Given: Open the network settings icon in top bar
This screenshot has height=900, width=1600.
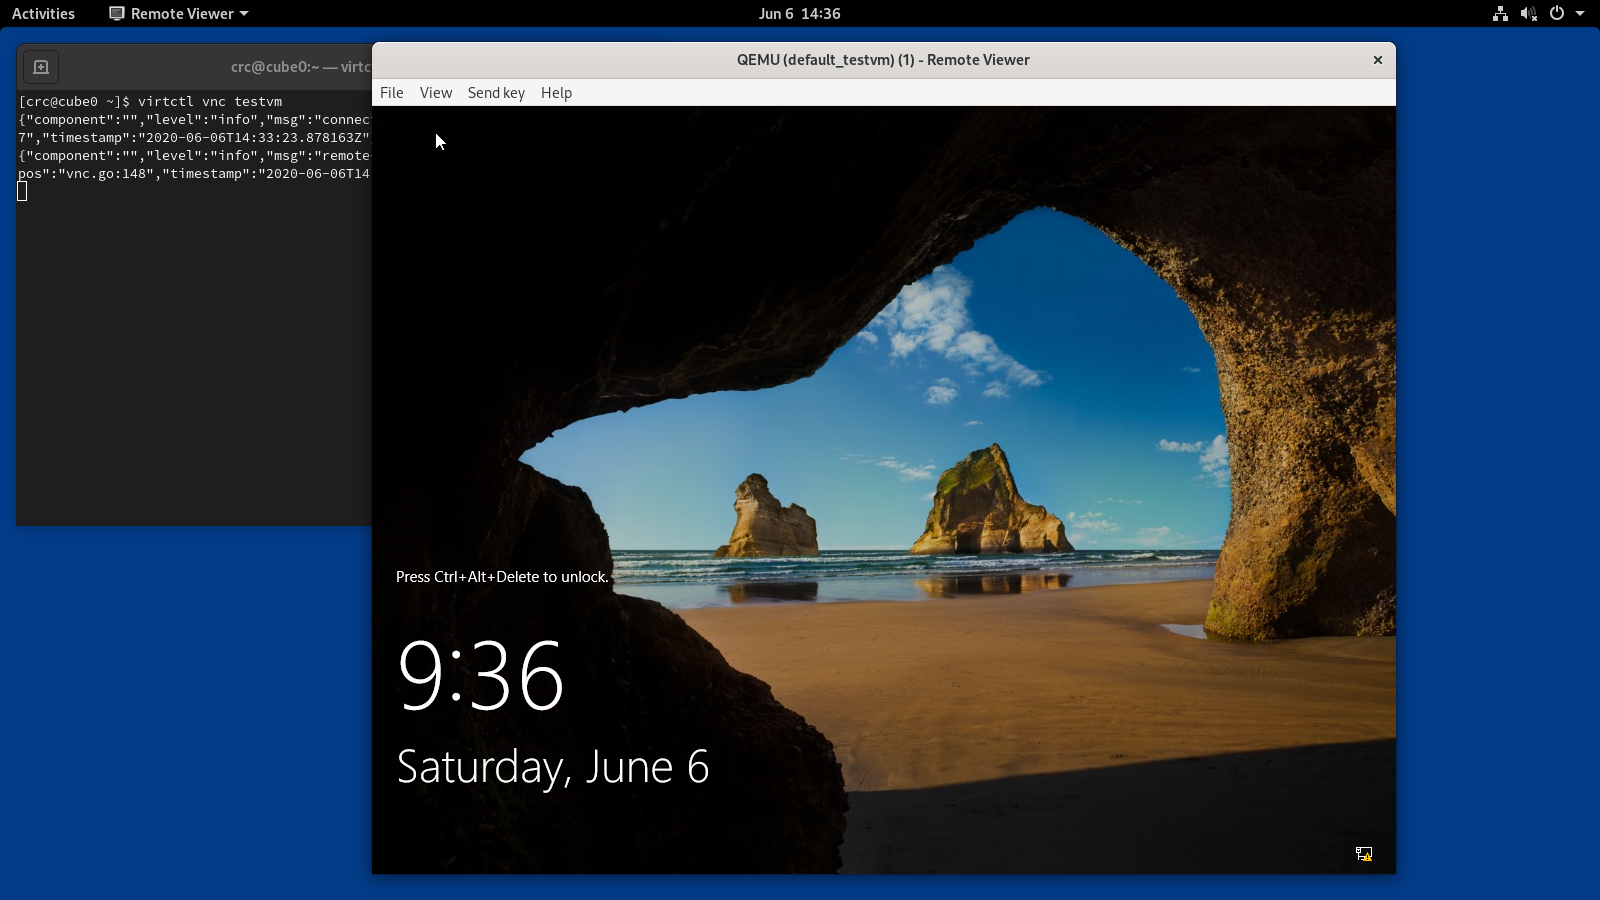Looking at the screenshot, I should pyautogui.click(x=1499, y=14).
